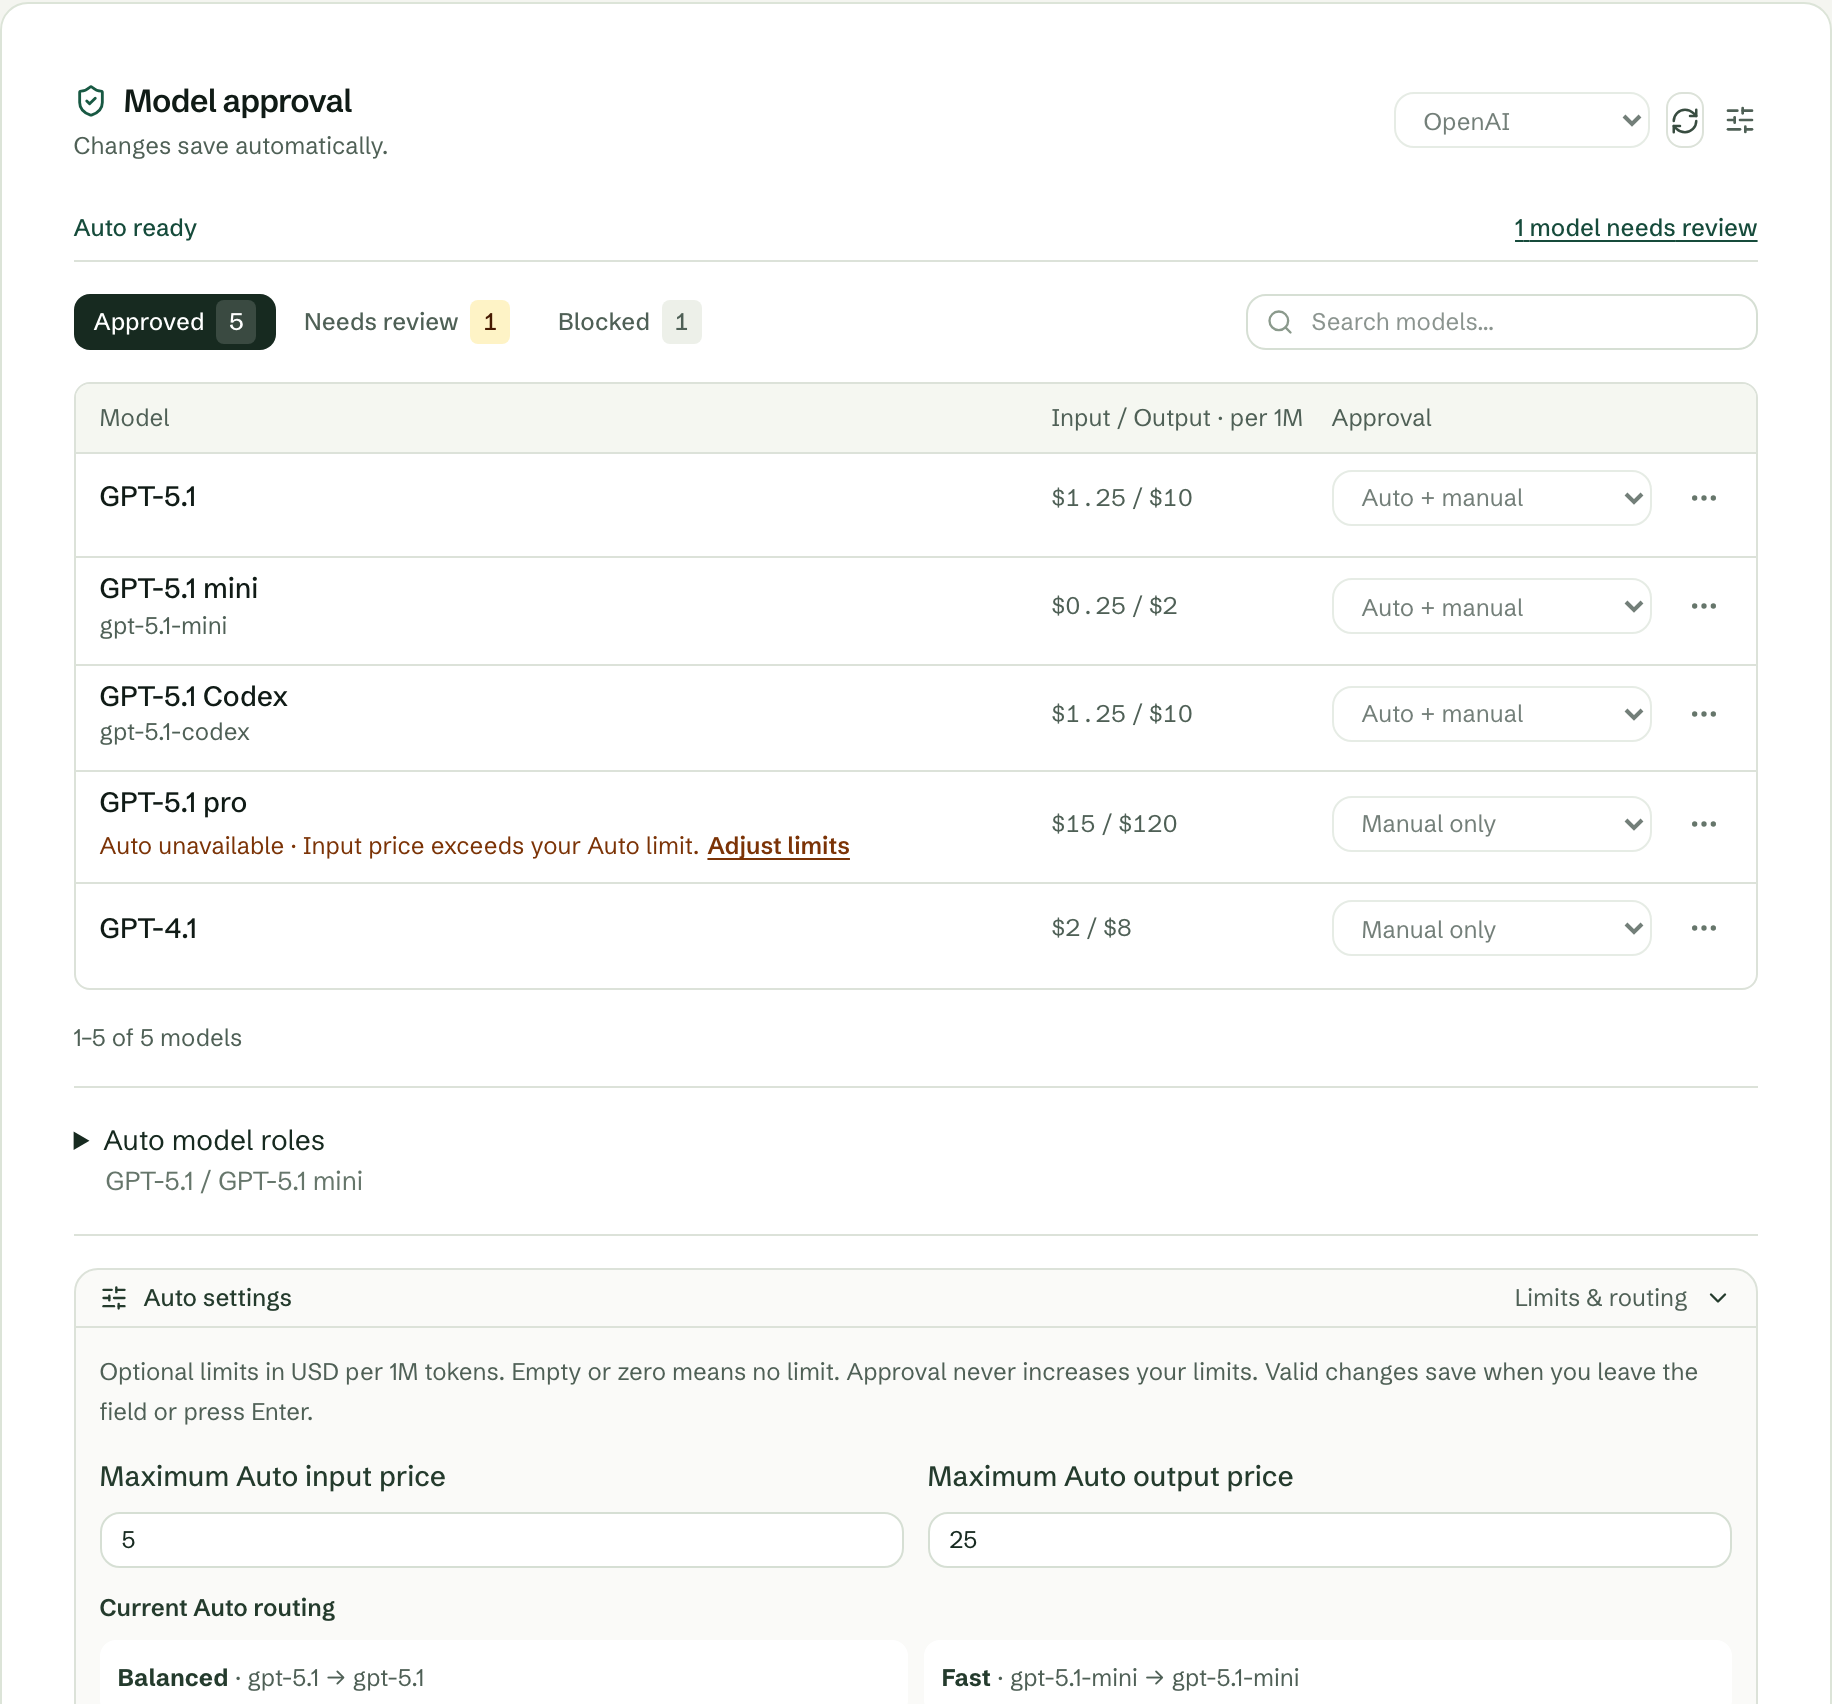The image size is (1832, 1704).
Task: Click the gpt-5.1-codex model ID text
Action: coord(174,732)
